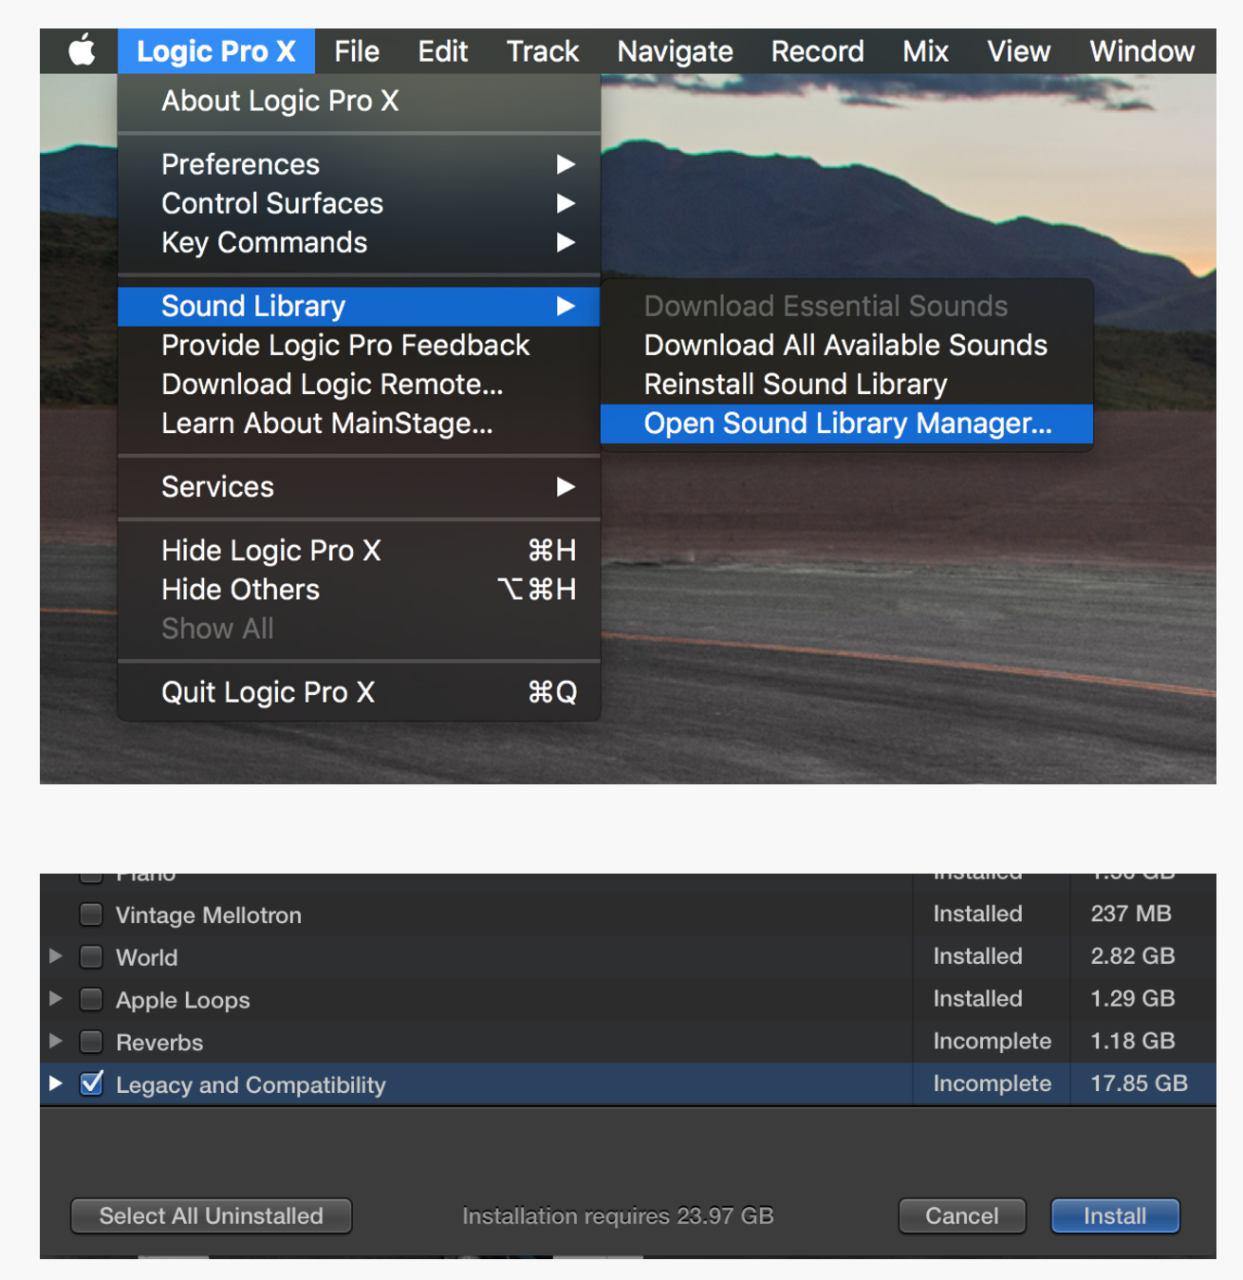Expand the Key Commands submenu

[359, 242]
